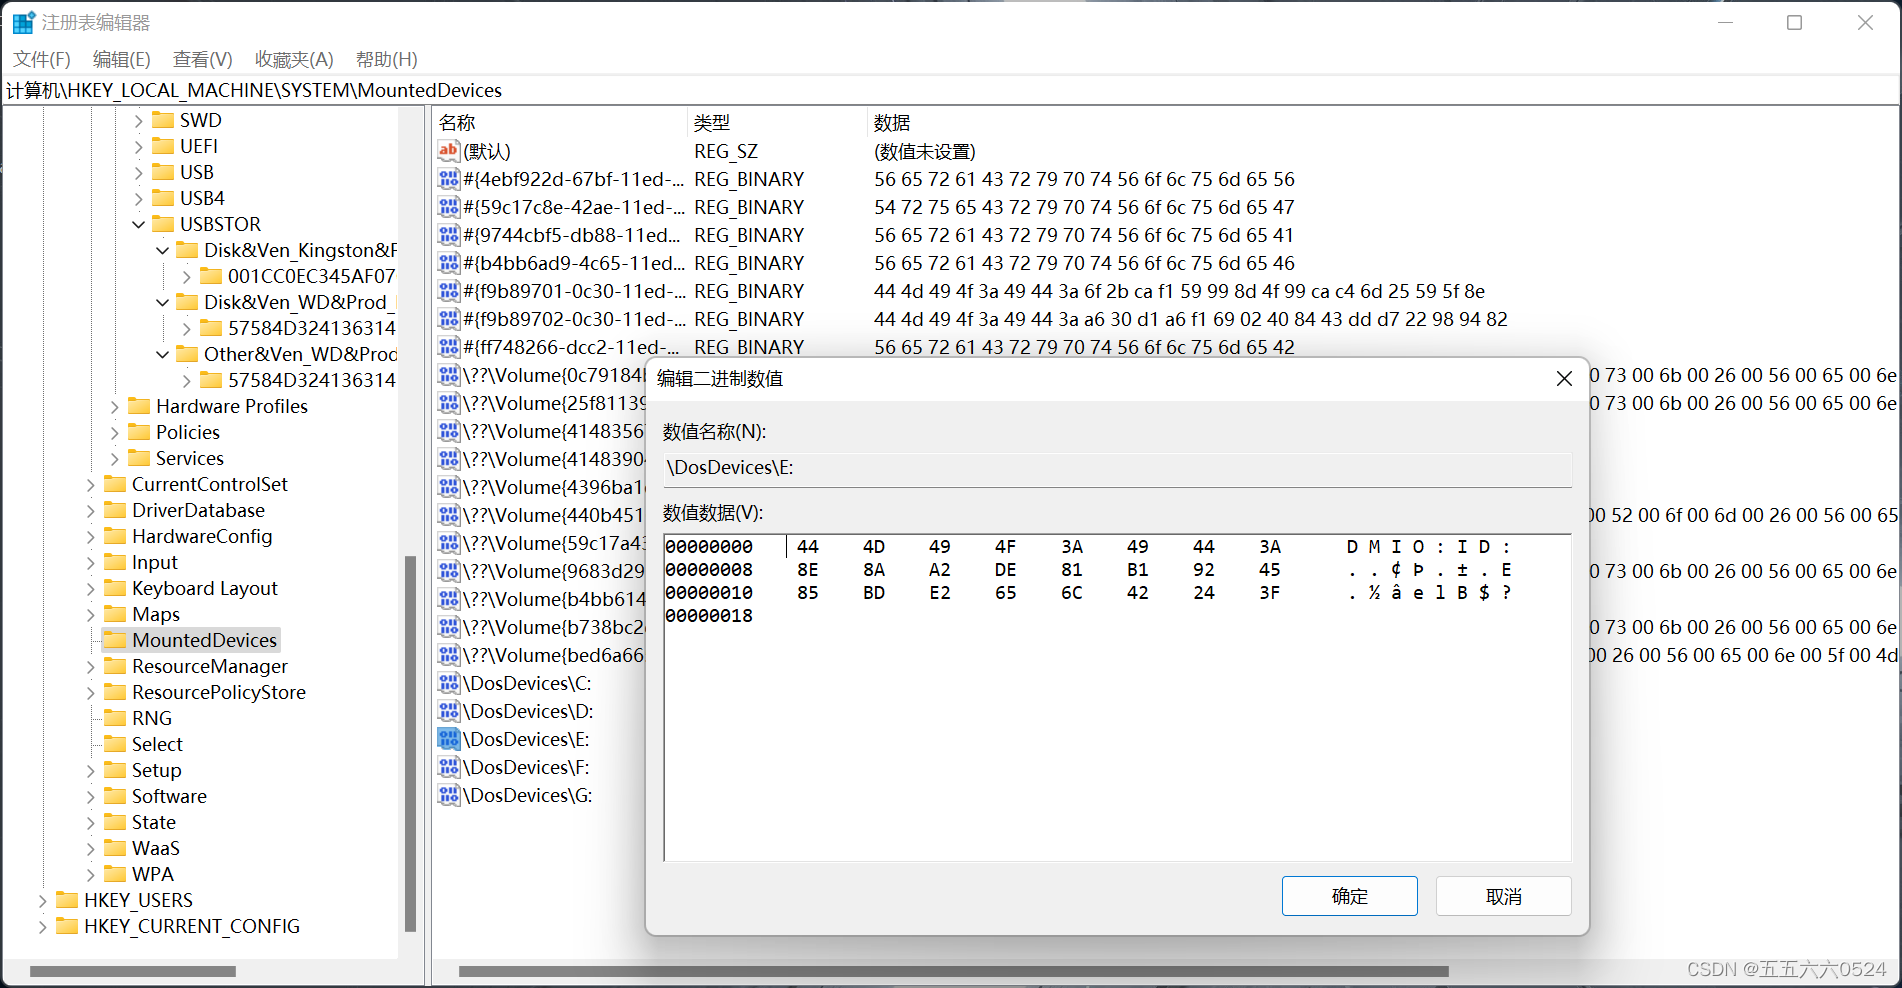Expand the CurrentControlSet node
This screenshot has width=1902, height=988.
[x=91, y=484]
